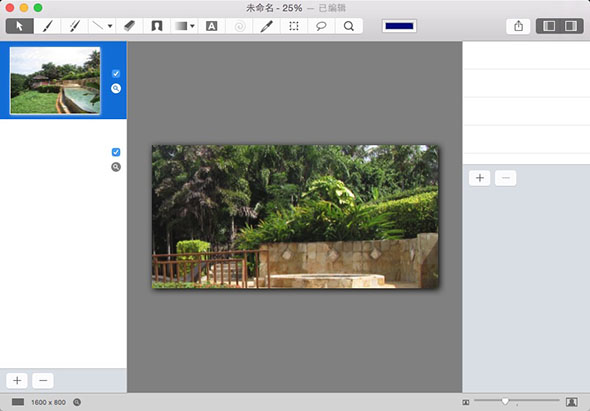This screenshot has height=411, width=590.
Task: Click the 1600 x 800 dimensions text
Action: pos(49,402)
